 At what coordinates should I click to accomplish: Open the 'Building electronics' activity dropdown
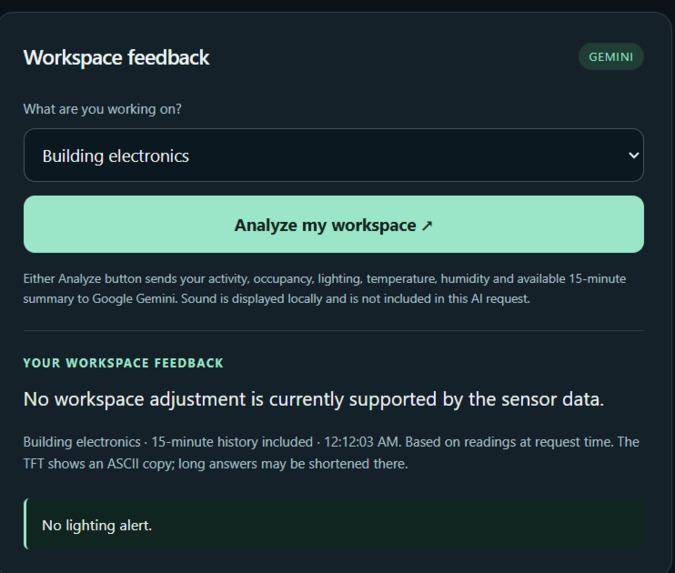(334, 155)
